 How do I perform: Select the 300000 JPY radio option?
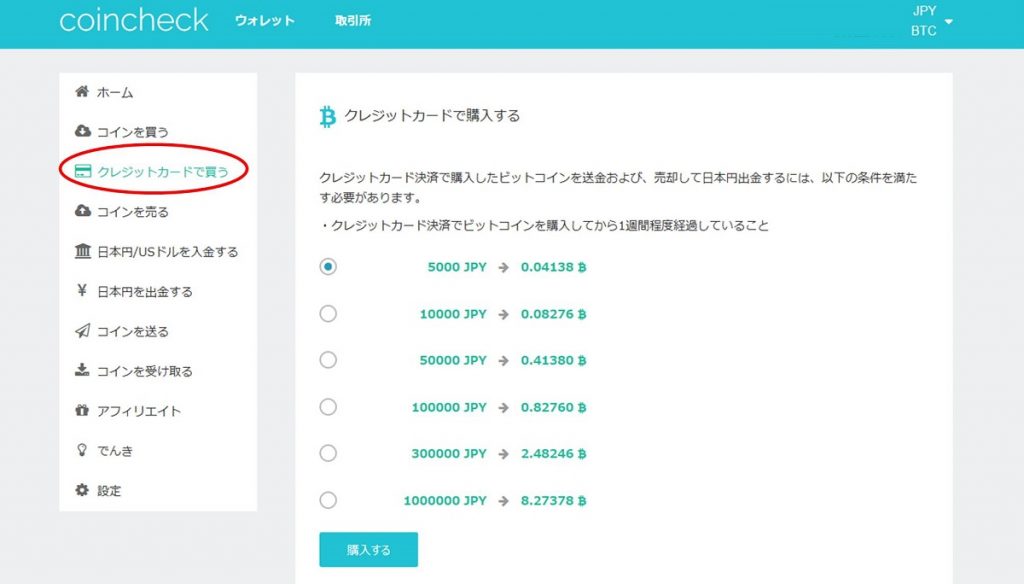328,453
